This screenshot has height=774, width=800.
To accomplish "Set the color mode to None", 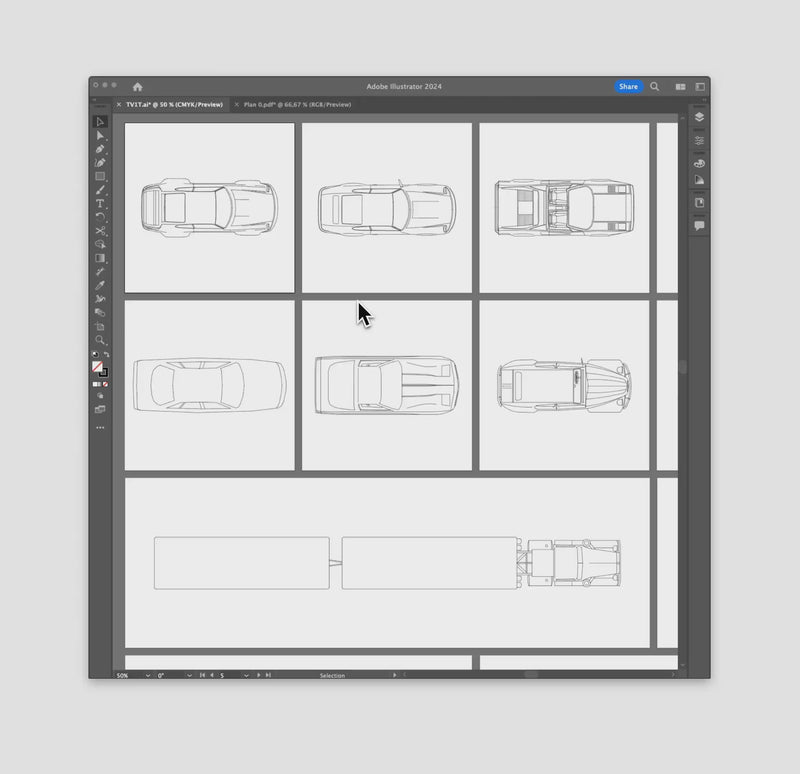I will (106, 384).
